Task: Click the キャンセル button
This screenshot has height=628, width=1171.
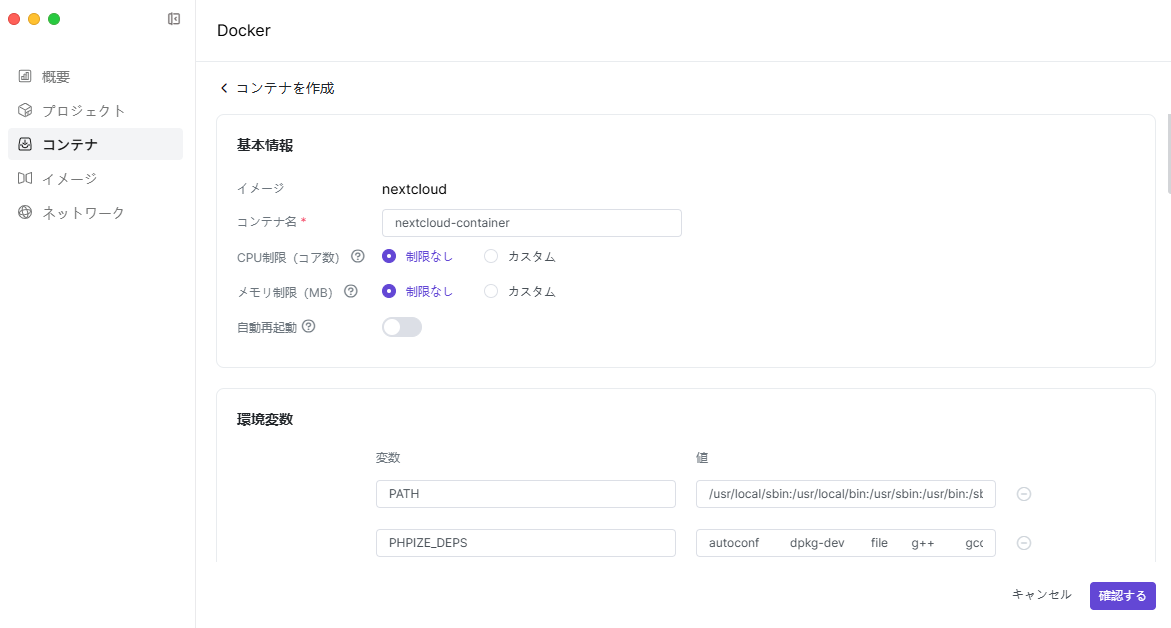Action: (1041, 595)
